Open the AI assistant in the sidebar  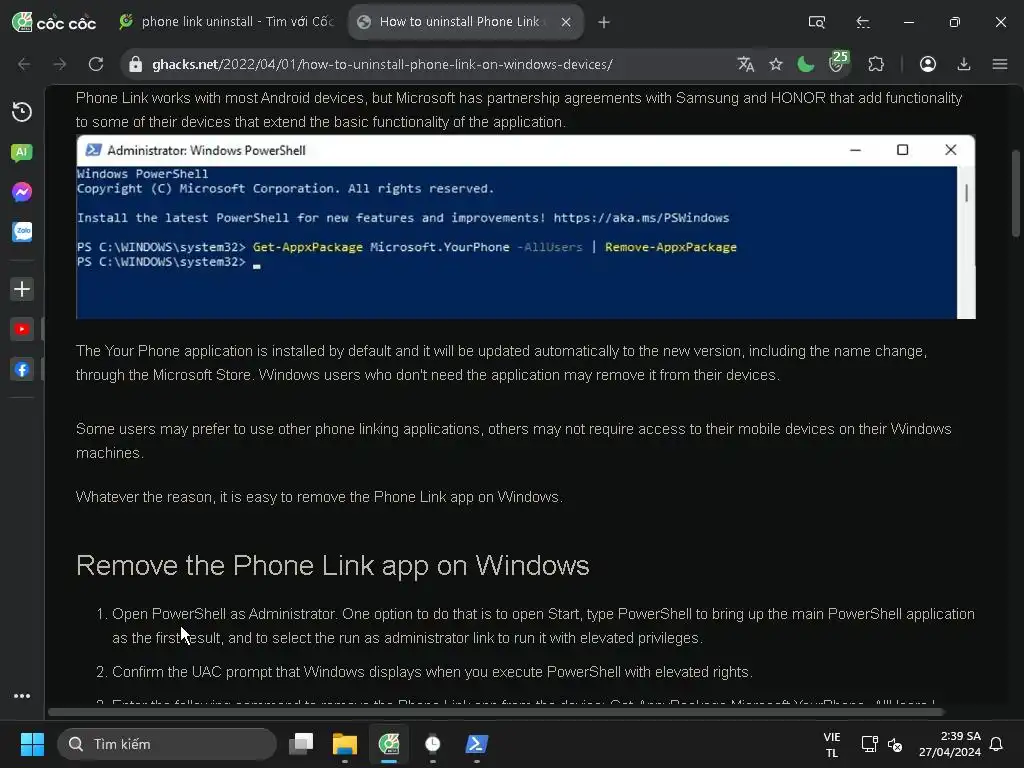[22, 152]
